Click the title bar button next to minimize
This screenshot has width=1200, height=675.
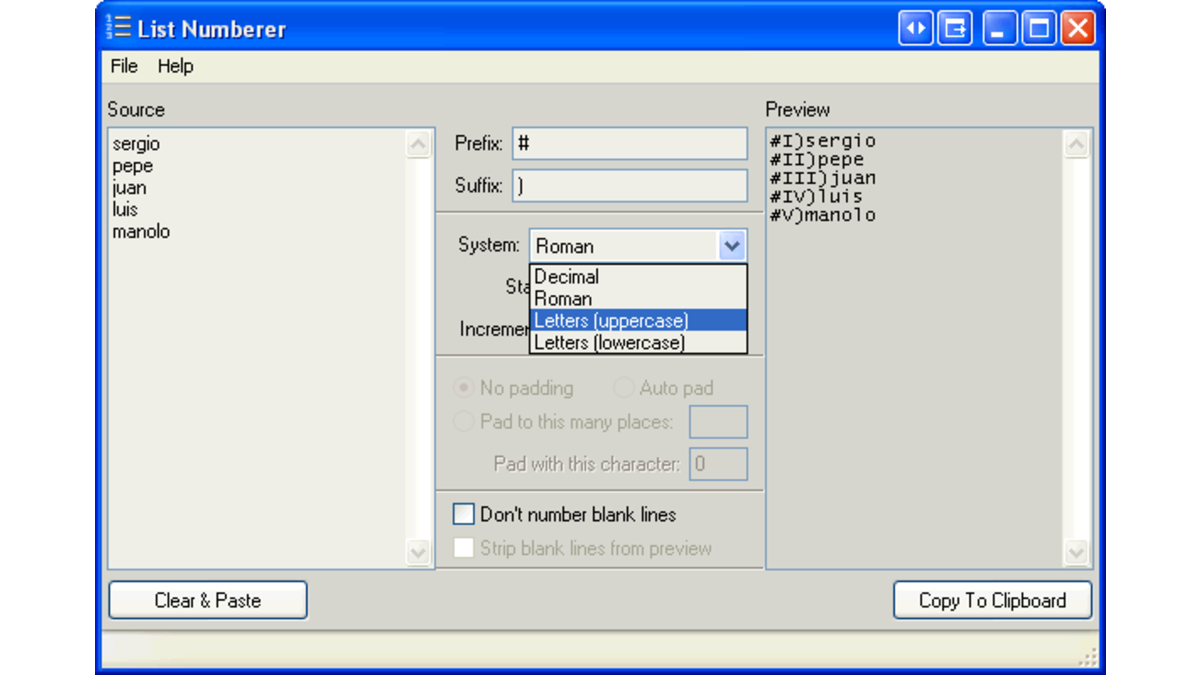pyautogui.click(x=956, y=28)
